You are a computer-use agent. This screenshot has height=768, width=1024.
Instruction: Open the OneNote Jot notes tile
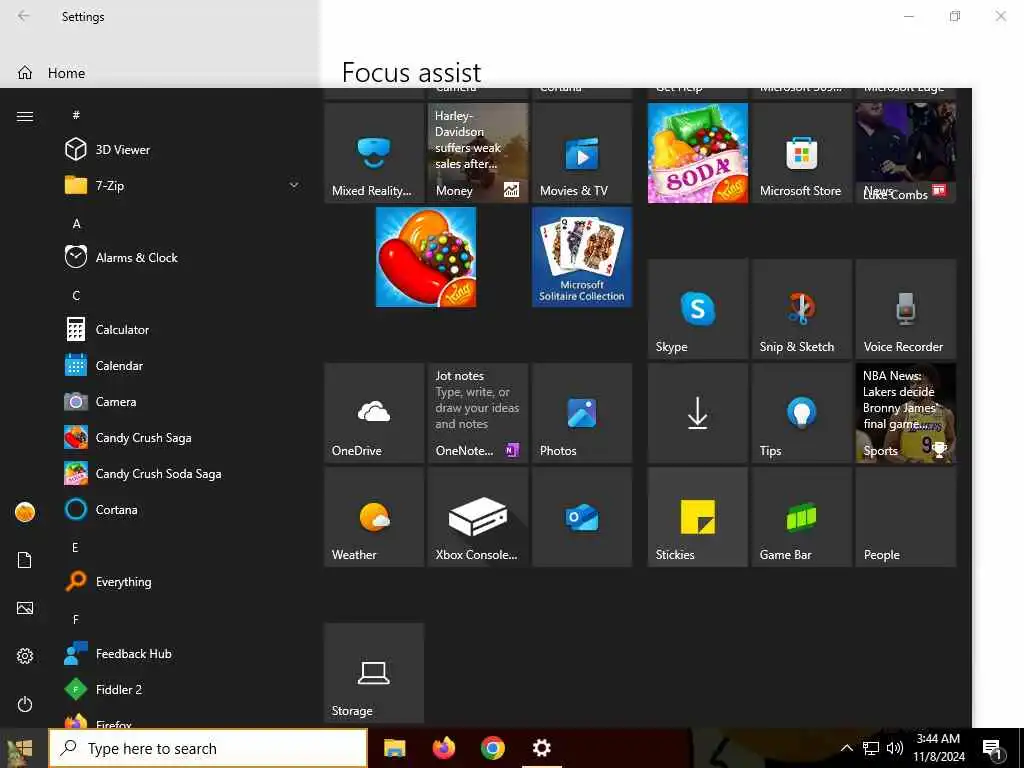(477, 413)
